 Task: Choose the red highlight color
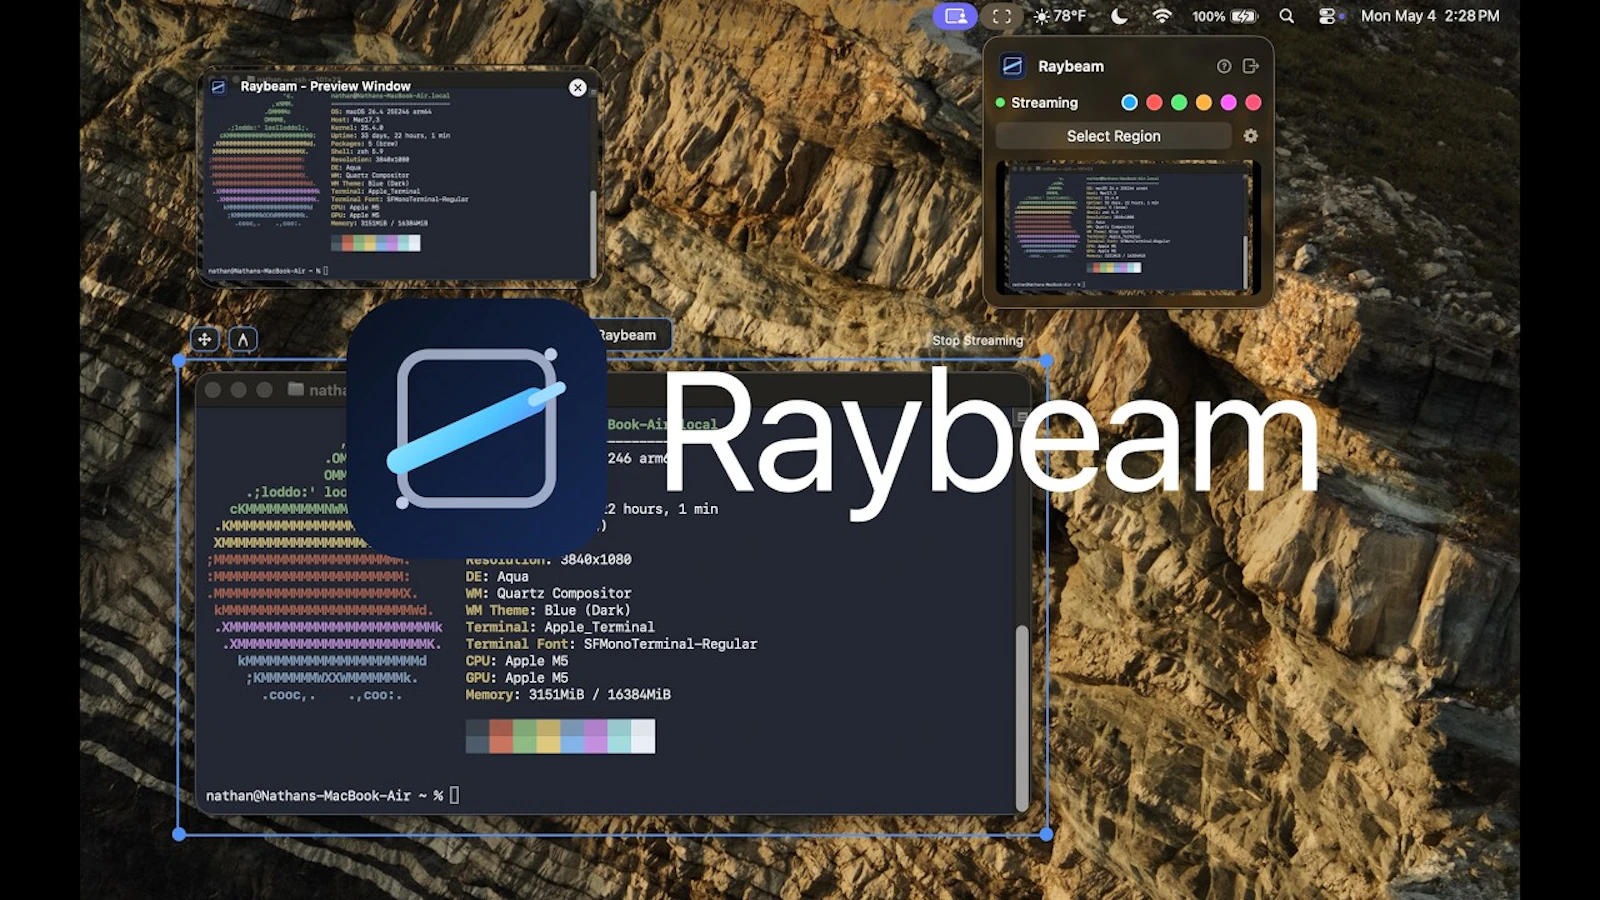1154,102
